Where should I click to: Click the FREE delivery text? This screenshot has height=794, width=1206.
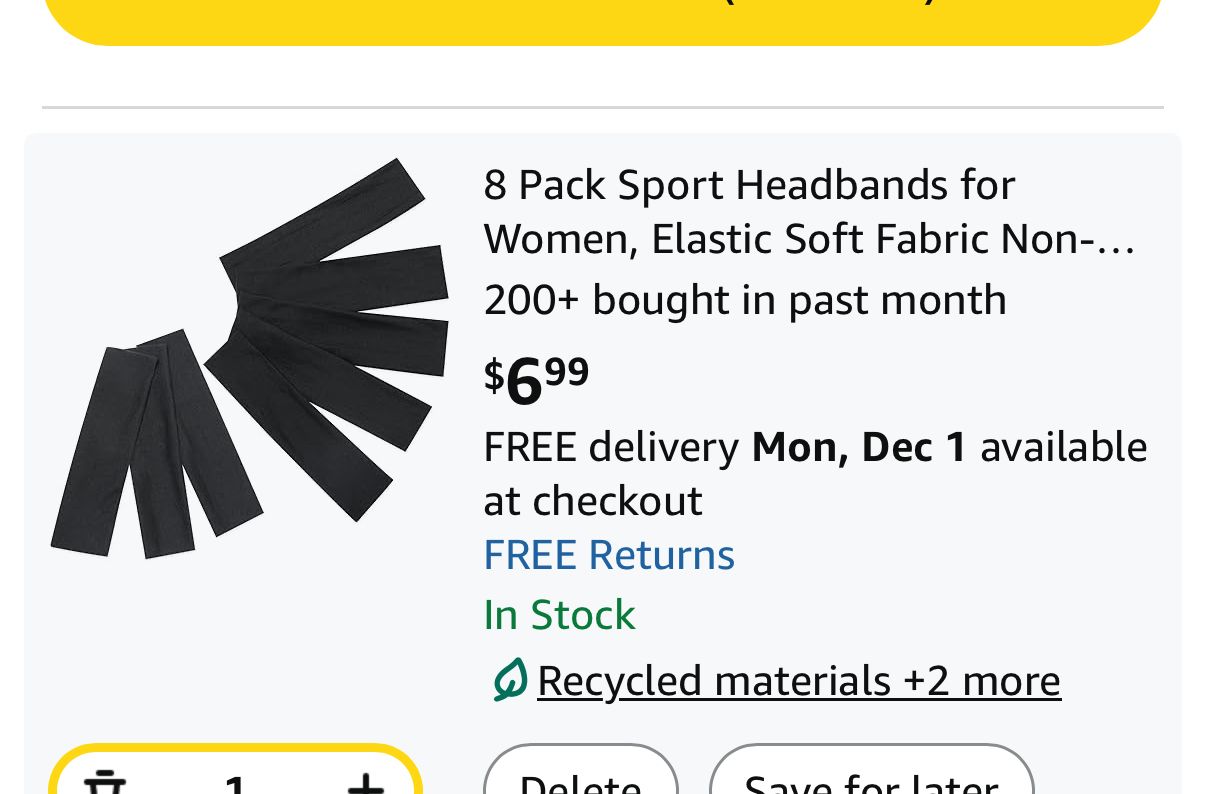coord(611,447)
